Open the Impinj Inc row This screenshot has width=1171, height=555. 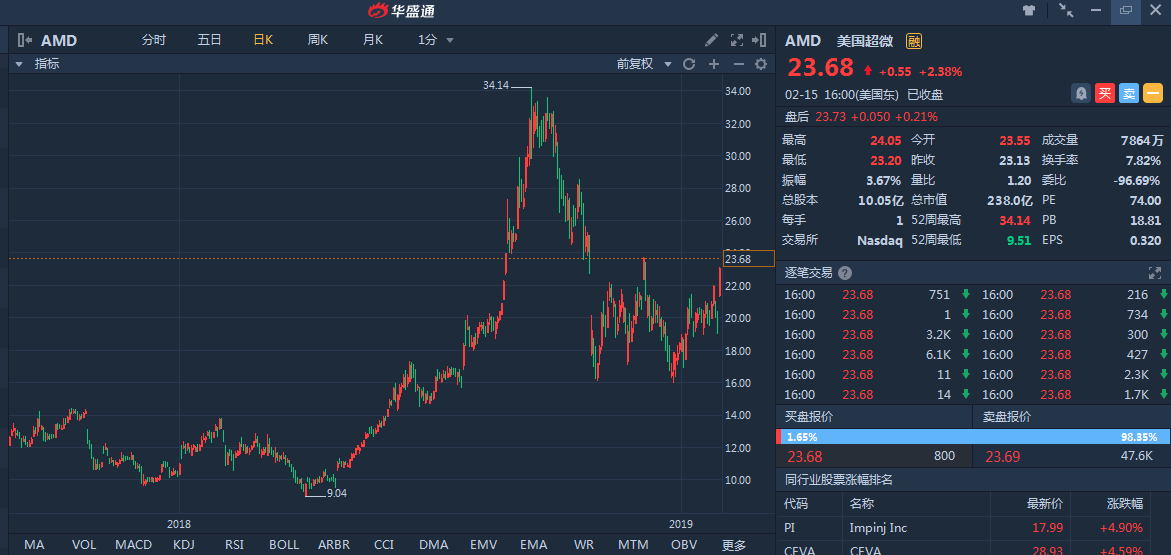point(973,527)
